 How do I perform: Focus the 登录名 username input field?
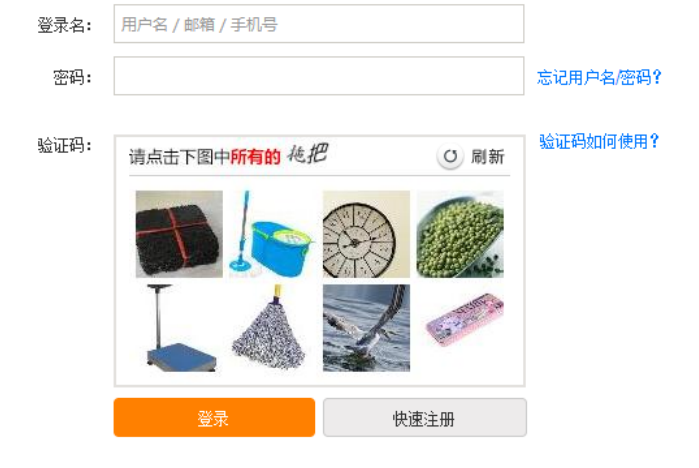[319, 24]
